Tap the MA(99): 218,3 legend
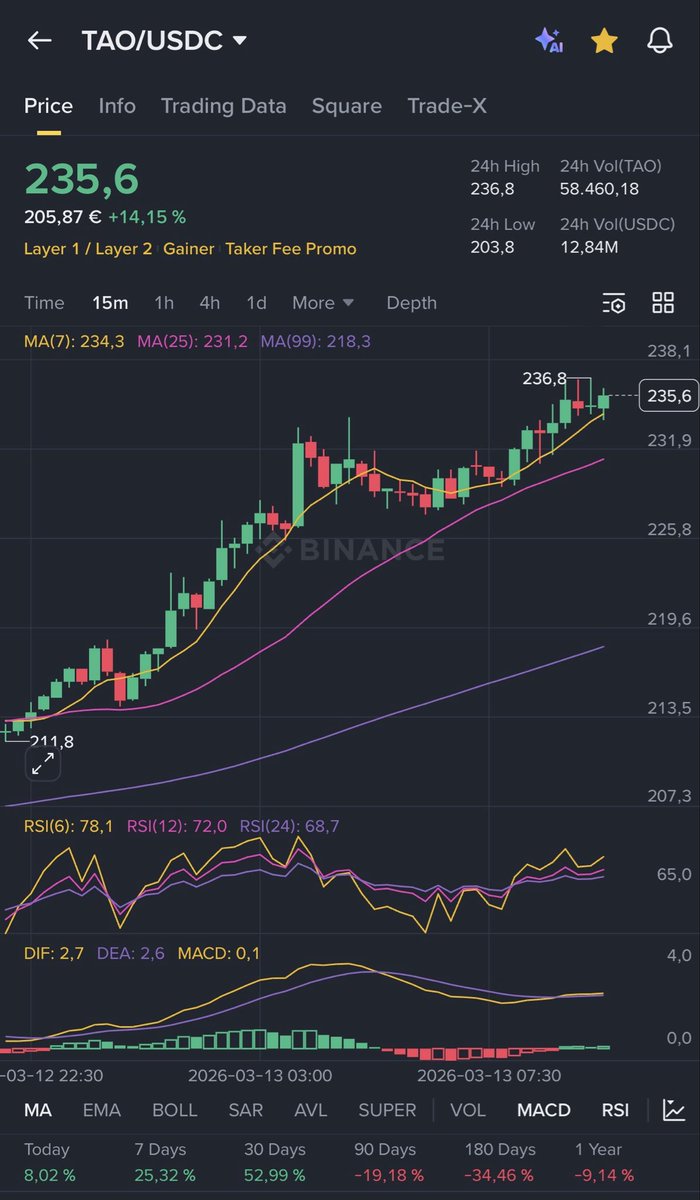This screenshot has width=700, height=1200. [316, 341]
